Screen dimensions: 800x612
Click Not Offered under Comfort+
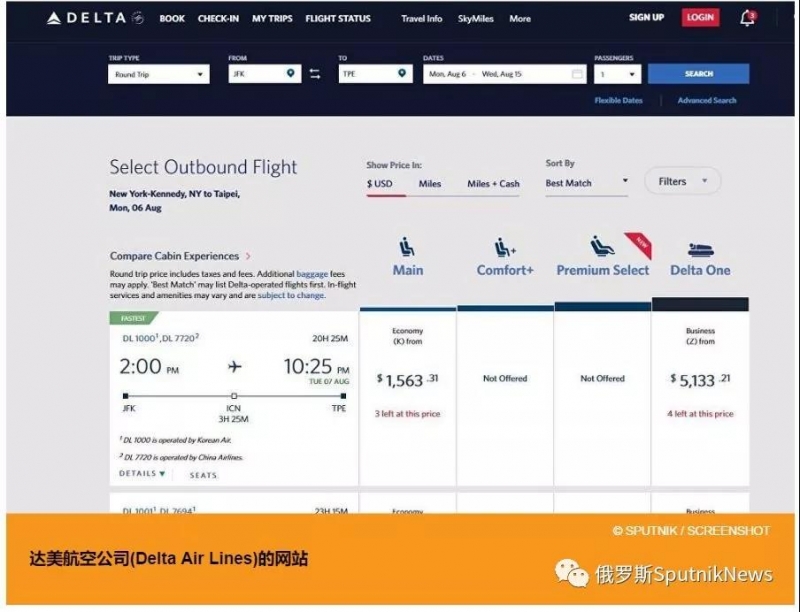tap(505, 378)
